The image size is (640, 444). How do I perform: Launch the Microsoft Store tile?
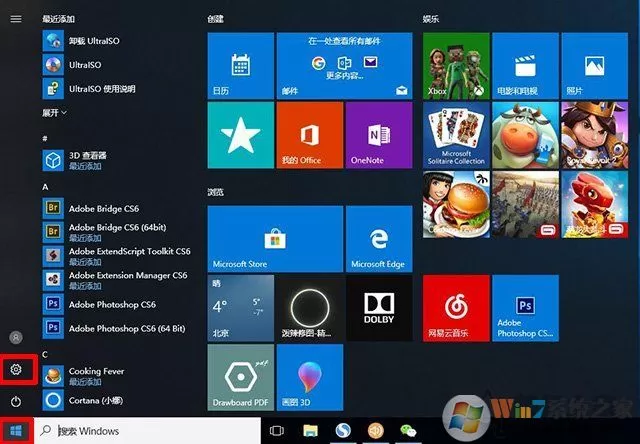coord(275,239)
